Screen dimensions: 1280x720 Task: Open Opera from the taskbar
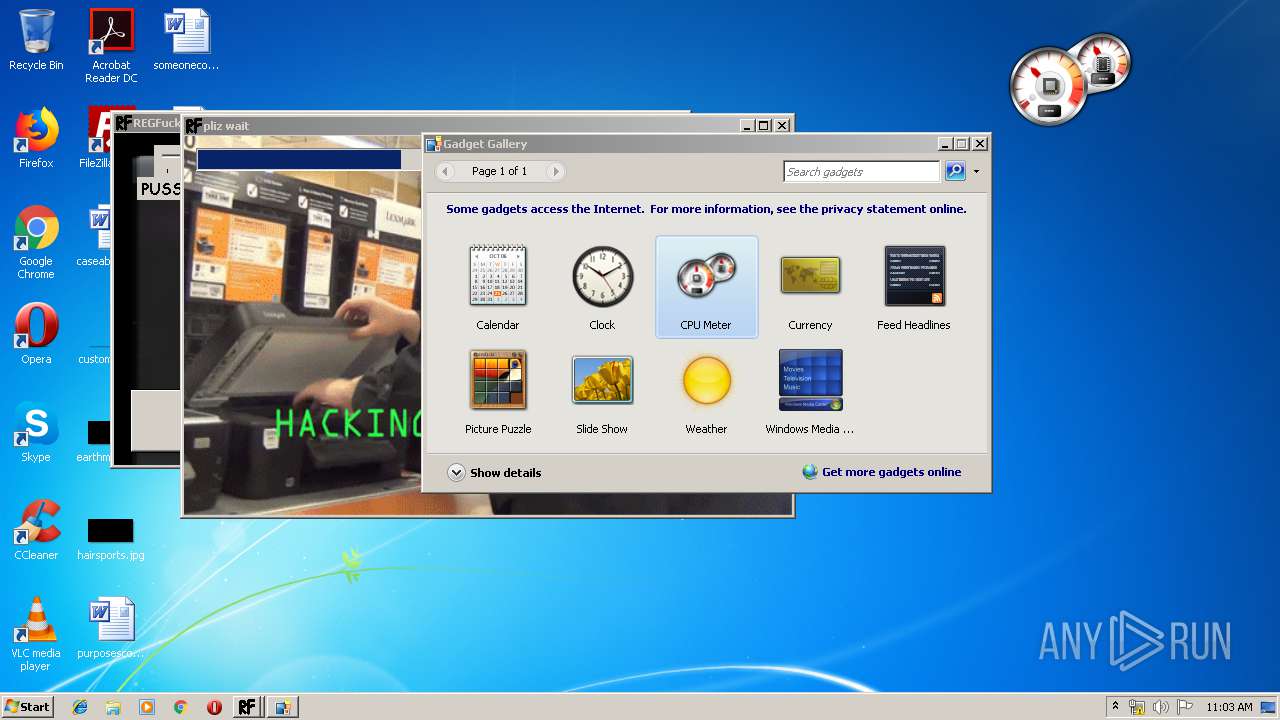214,707
